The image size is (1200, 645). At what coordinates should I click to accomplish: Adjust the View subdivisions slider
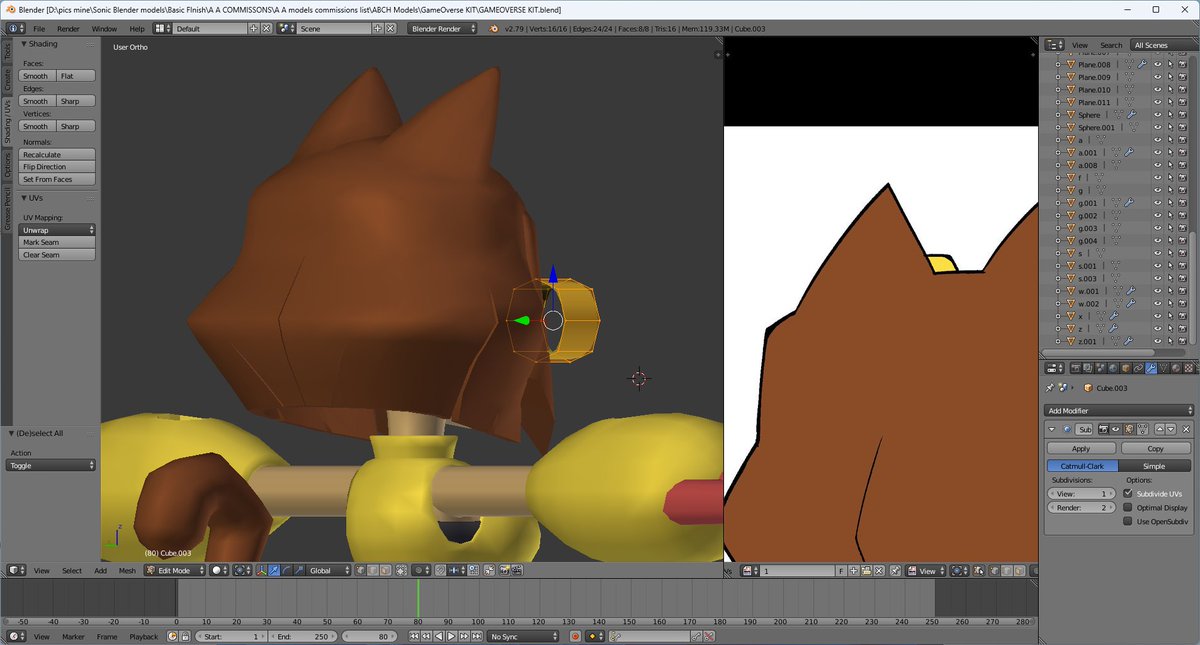1081,493
